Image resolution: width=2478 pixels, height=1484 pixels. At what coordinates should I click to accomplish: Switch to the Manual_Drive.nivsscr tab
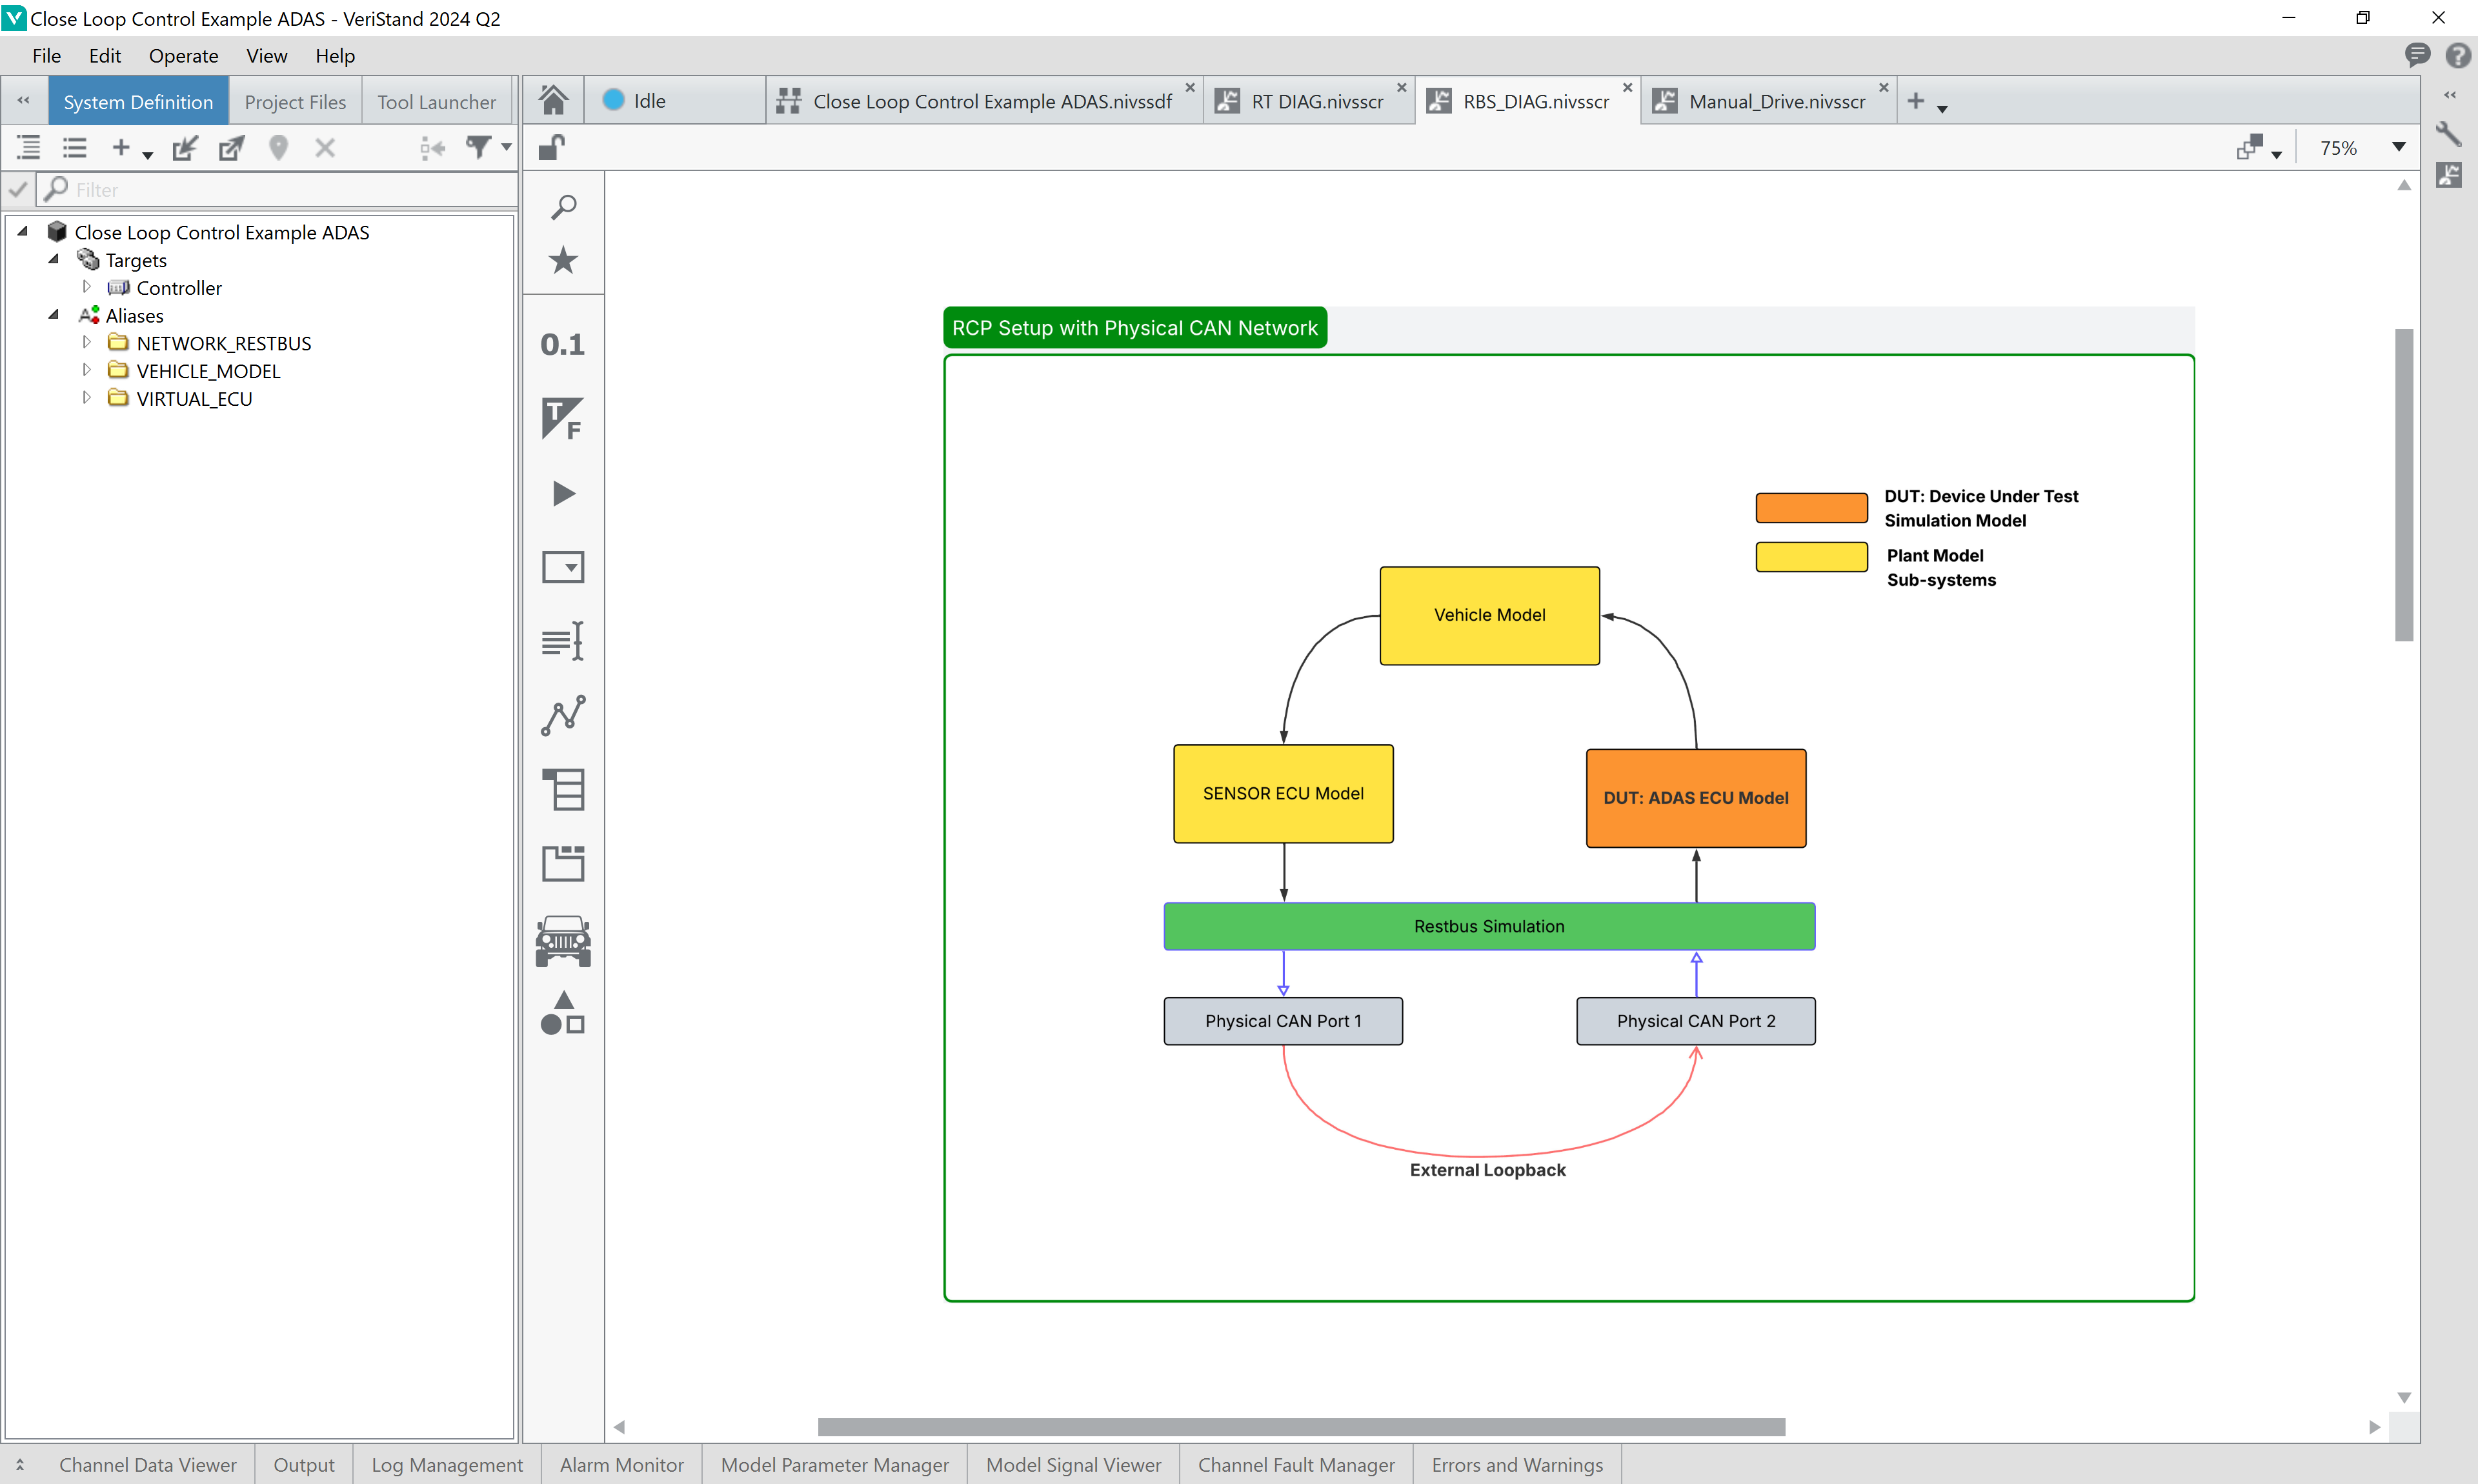[1776, 101]
